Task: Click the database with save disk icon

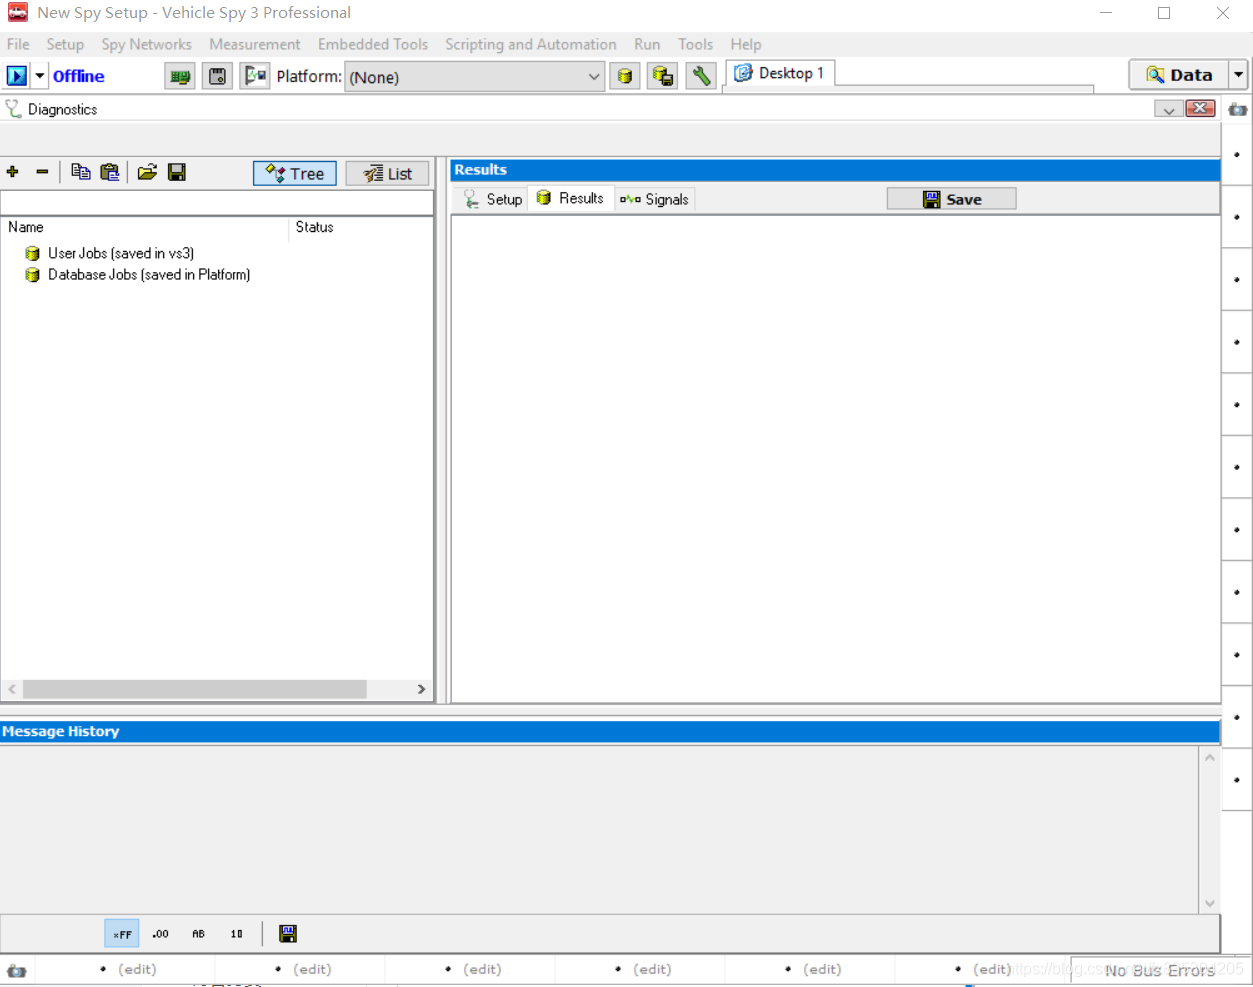Action: [x=662, y=76]
